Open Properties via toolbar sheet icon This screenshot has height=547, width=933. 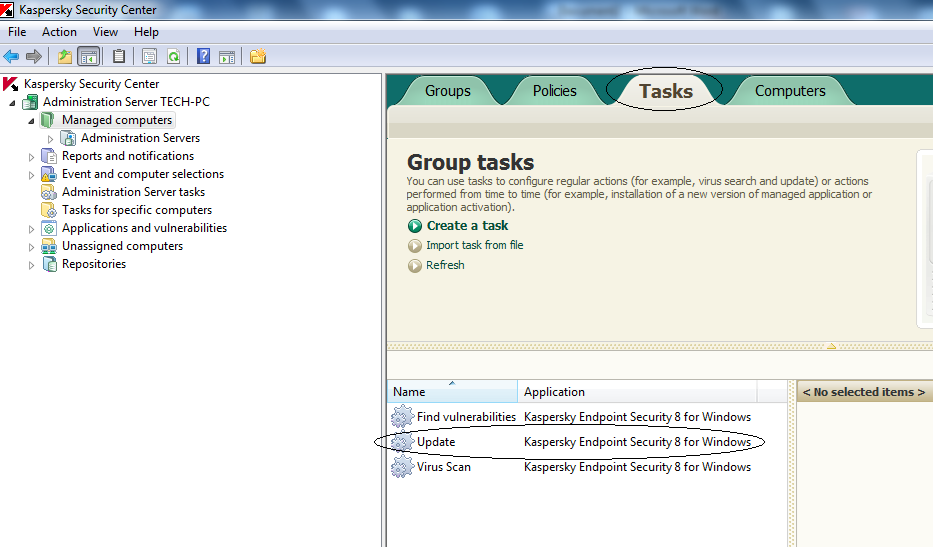tap(149, 57)
